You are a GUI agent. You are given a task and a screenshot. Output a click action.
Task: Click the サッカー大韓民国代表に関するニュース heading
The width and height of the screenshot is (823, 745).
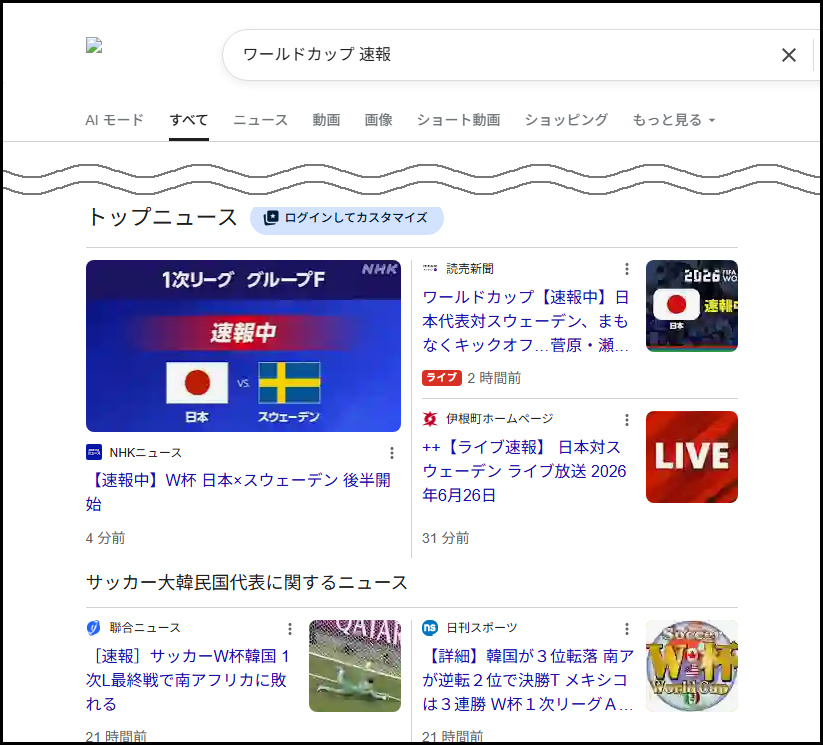click(x=247, y=583)
